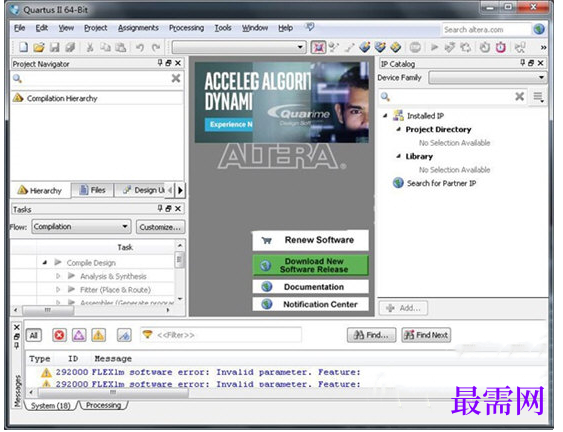563x432 pixels.
Task: Open the globe icon beside the search box
Action: (539, 29)
